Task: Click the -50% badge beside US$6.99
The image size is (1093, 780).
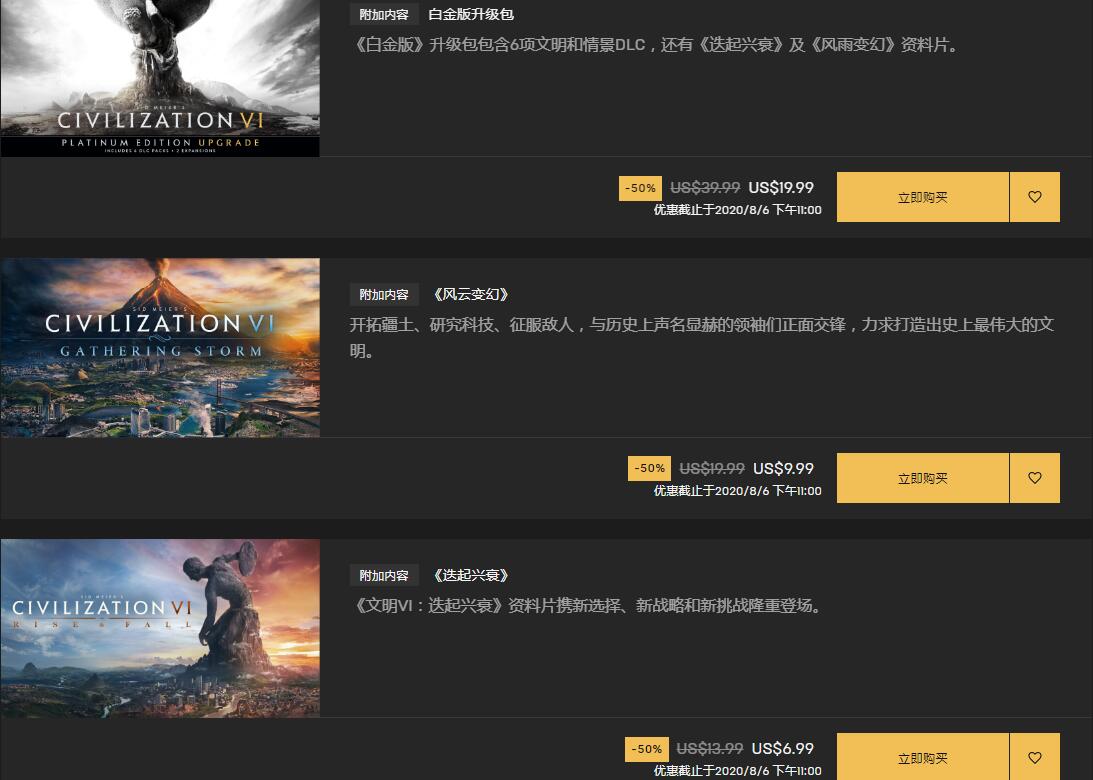Action: pyautogui.click(x=647, y=749)
